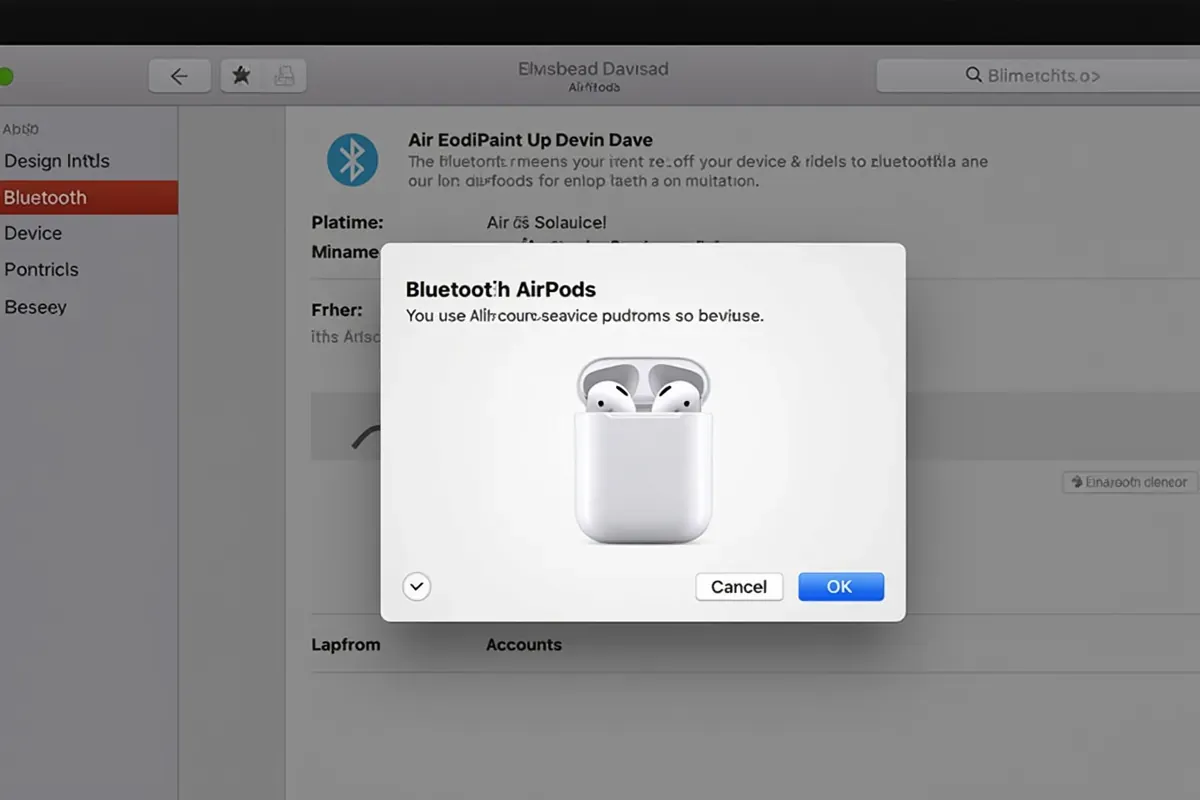Expand the chevron in the AirPods dialog

coord(417,586)
